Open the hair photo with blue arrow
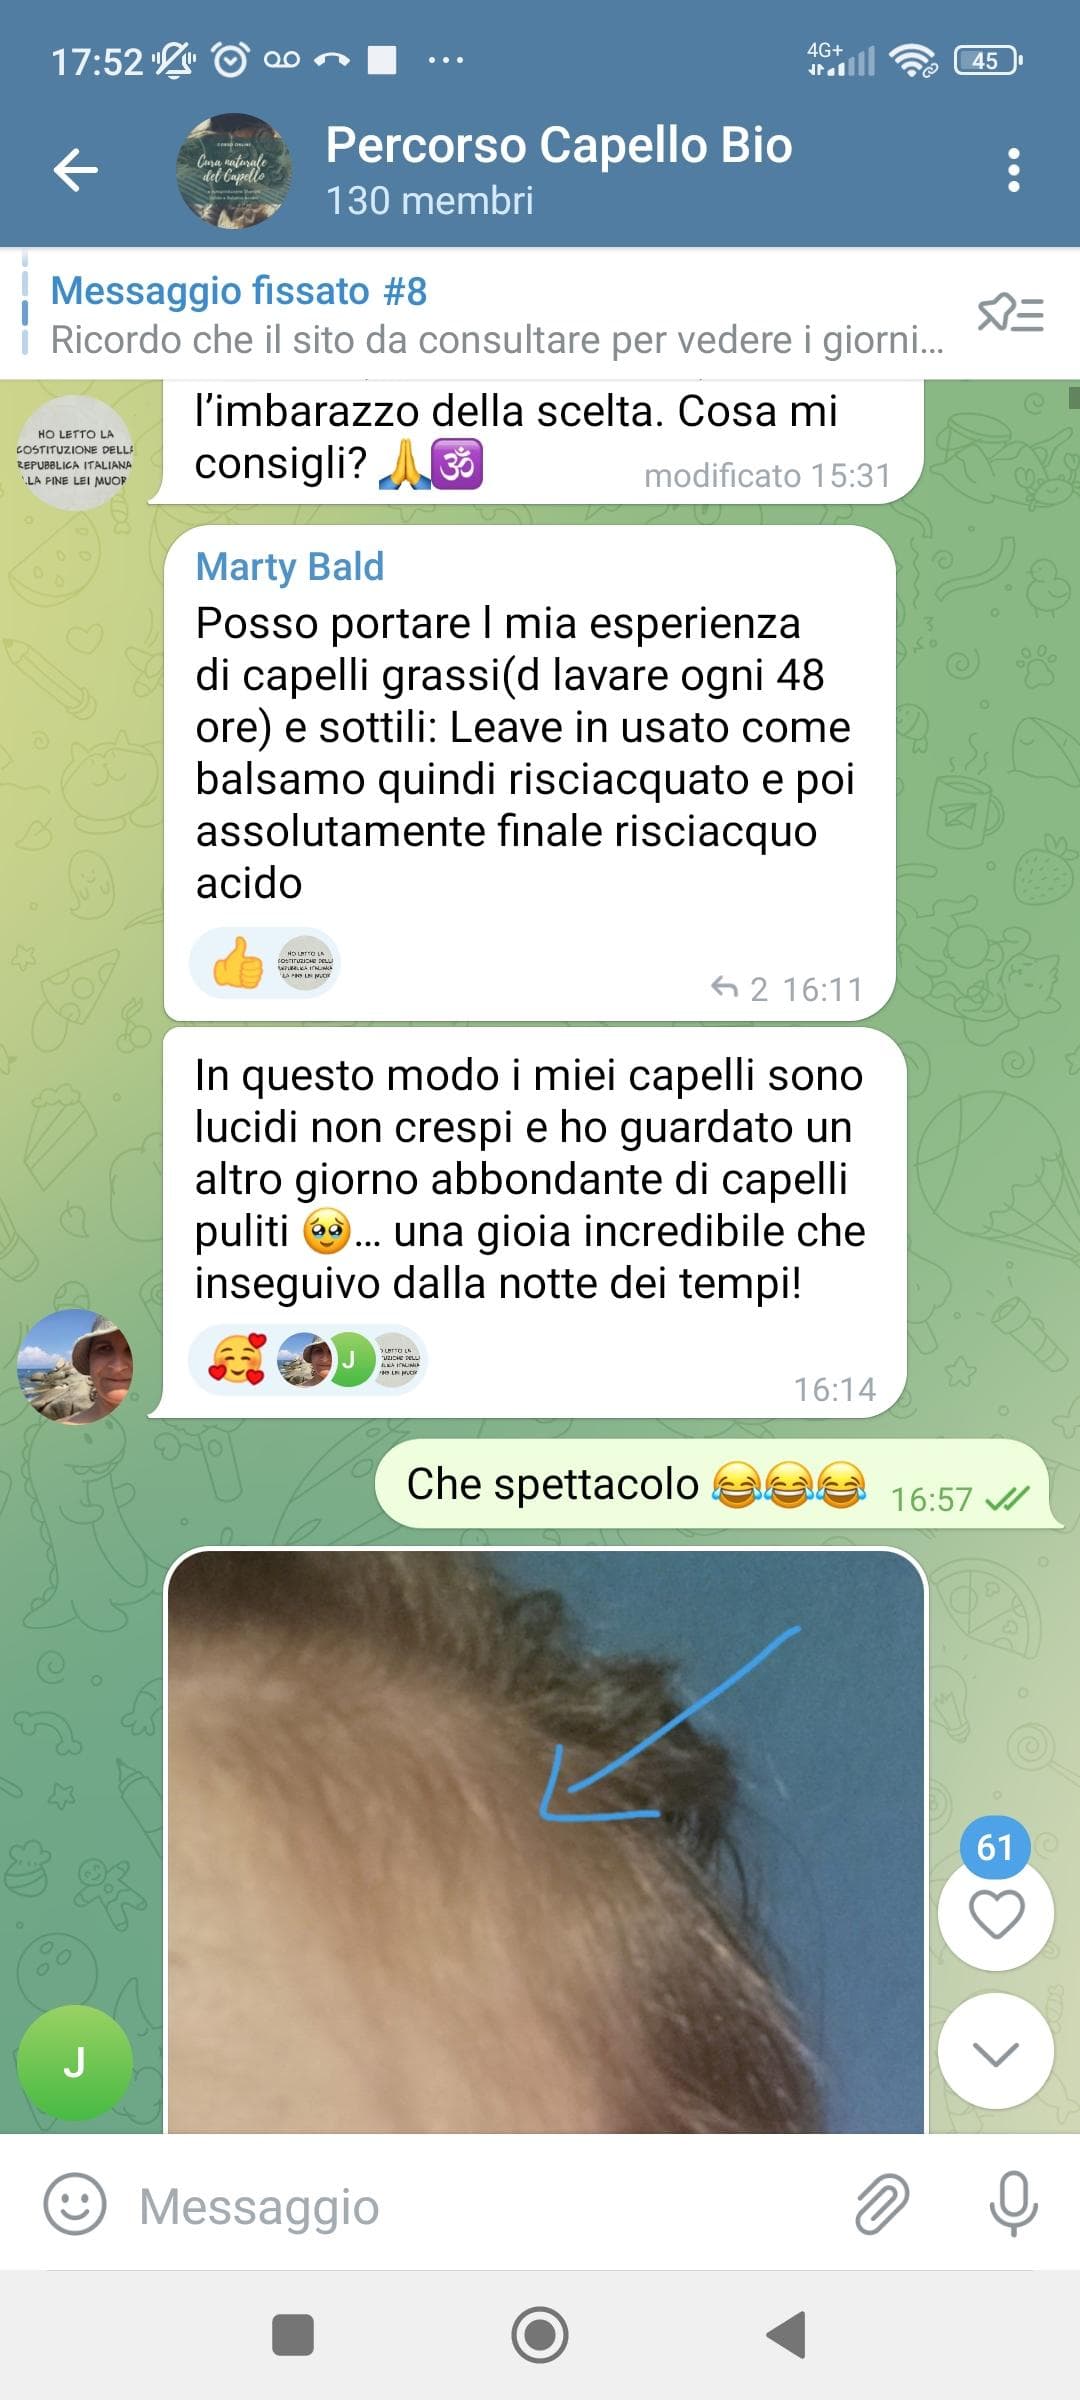 [546, 1840]
